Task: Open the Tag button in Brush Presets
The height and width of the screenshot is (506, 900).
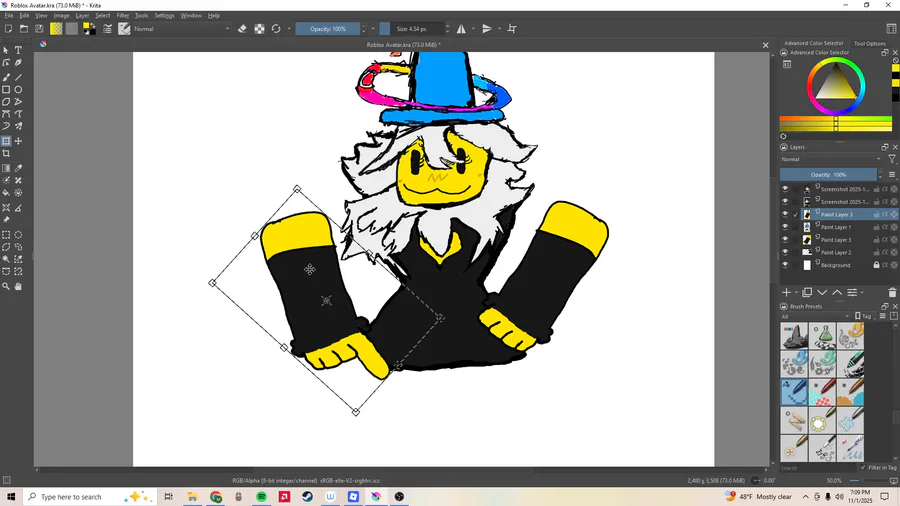Action: (863, 316)
